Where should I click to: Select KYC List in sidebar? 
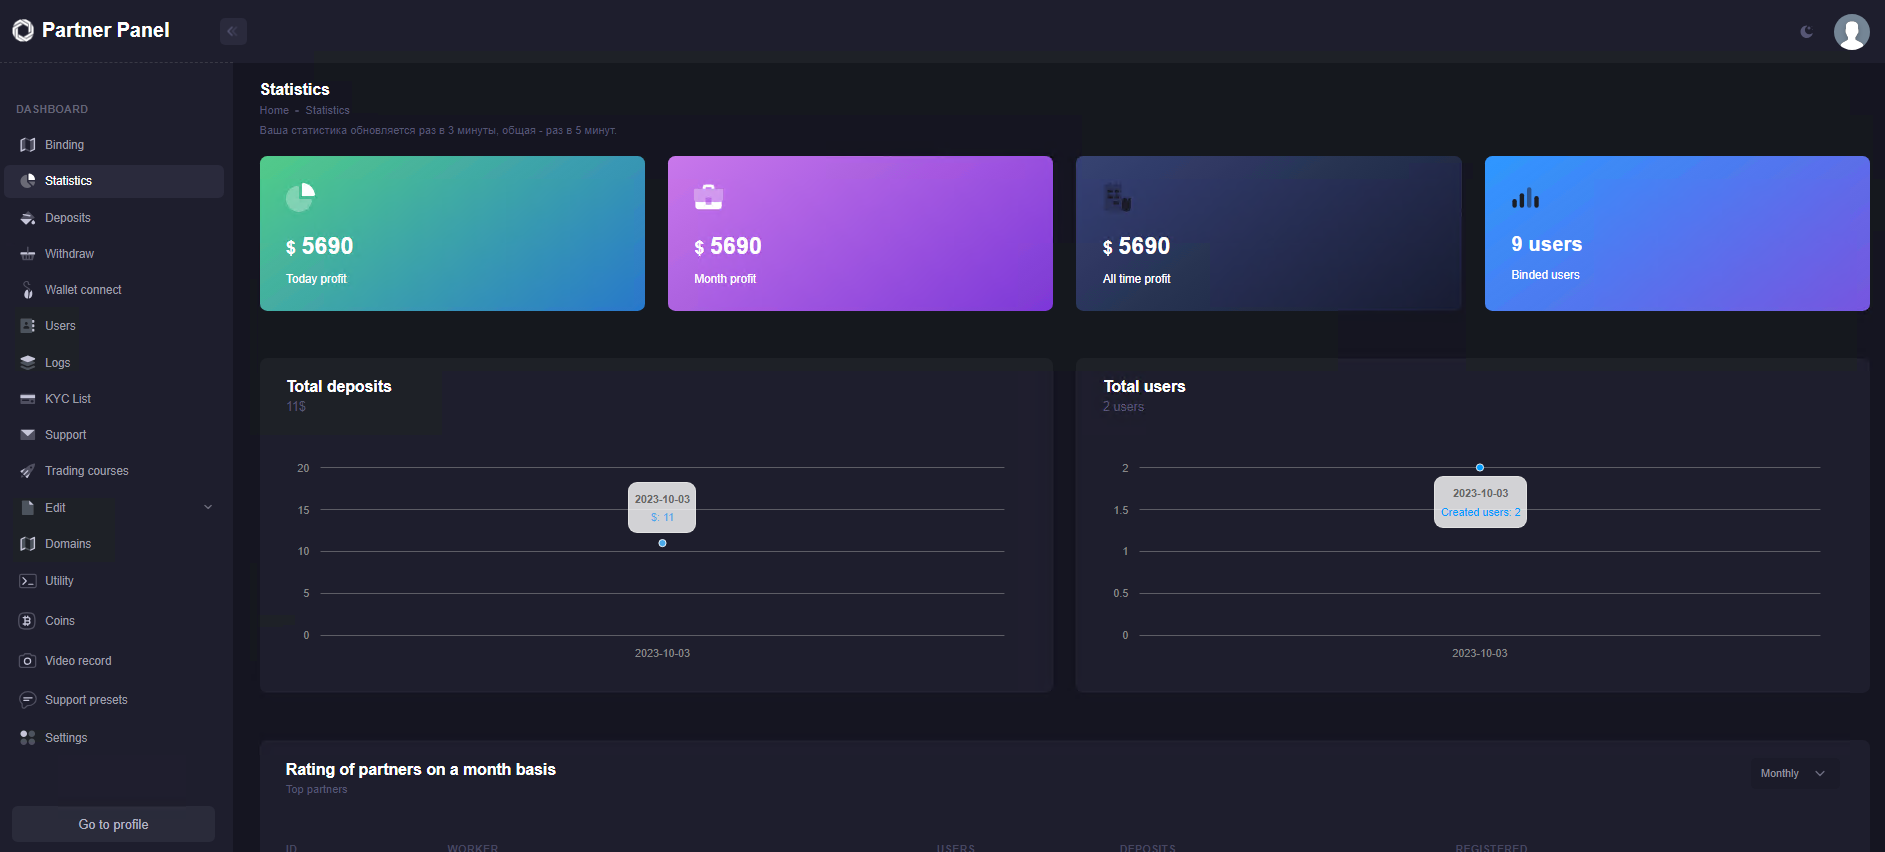(68, 399)
